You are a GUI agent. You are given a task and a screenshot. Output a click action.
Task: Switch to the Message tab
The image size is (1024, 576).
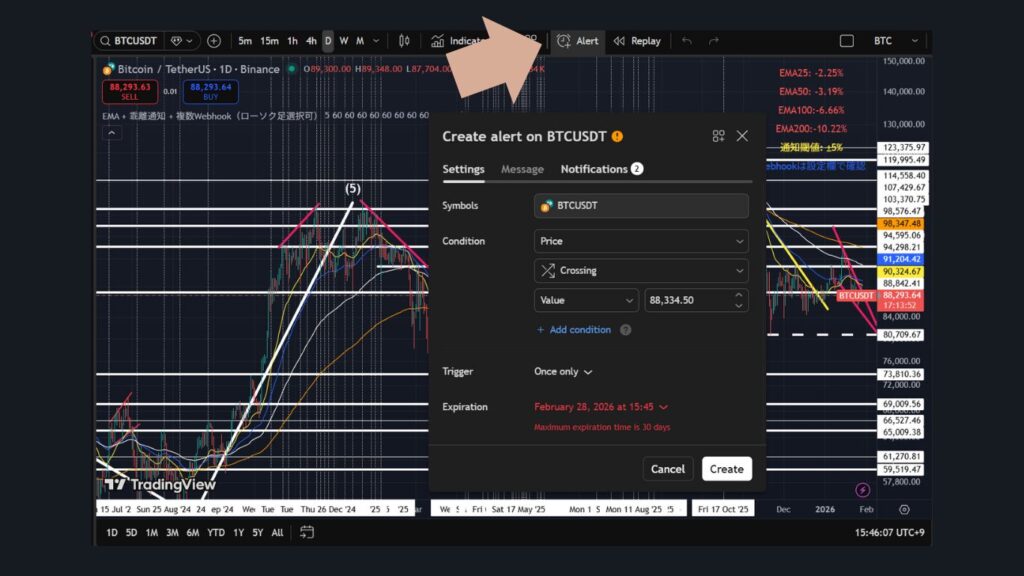(x=522, y=169)
